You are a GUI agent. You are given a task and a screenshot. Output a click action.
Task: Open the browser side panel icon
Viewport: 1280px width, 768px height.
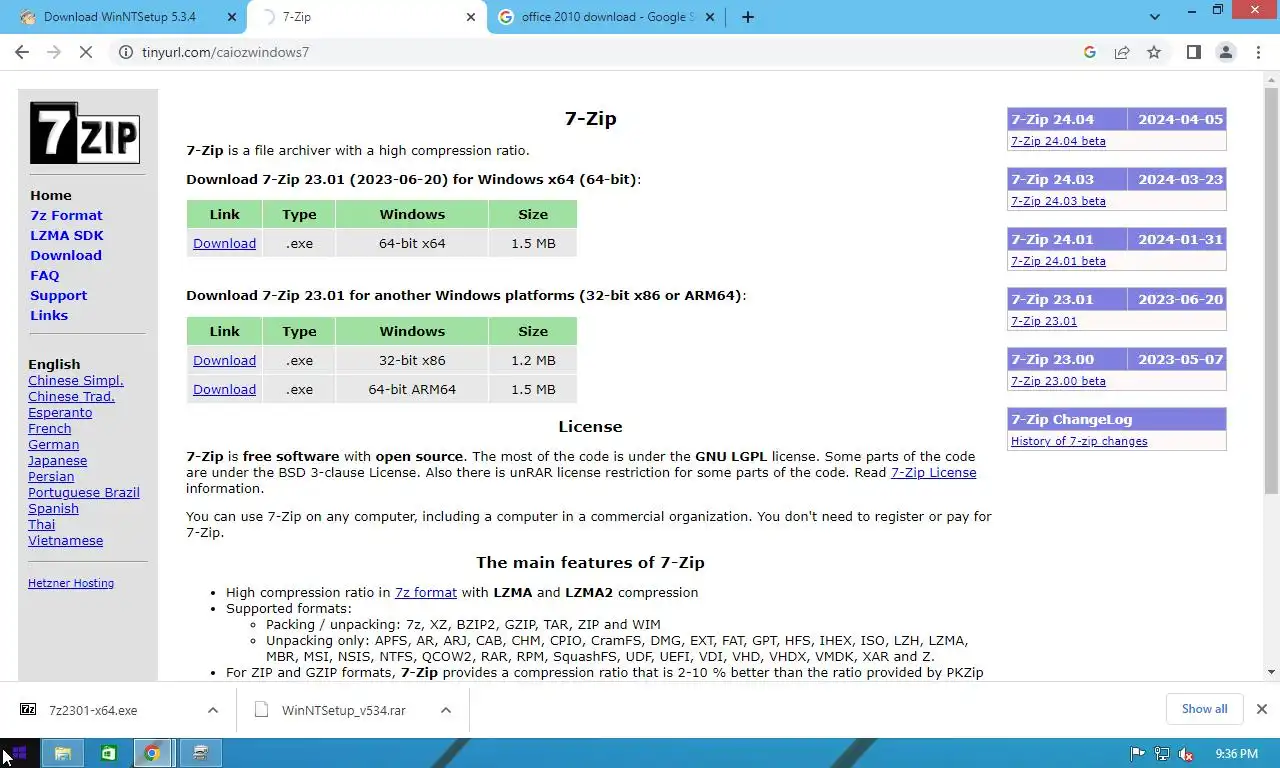click(x=1193, y=52)
